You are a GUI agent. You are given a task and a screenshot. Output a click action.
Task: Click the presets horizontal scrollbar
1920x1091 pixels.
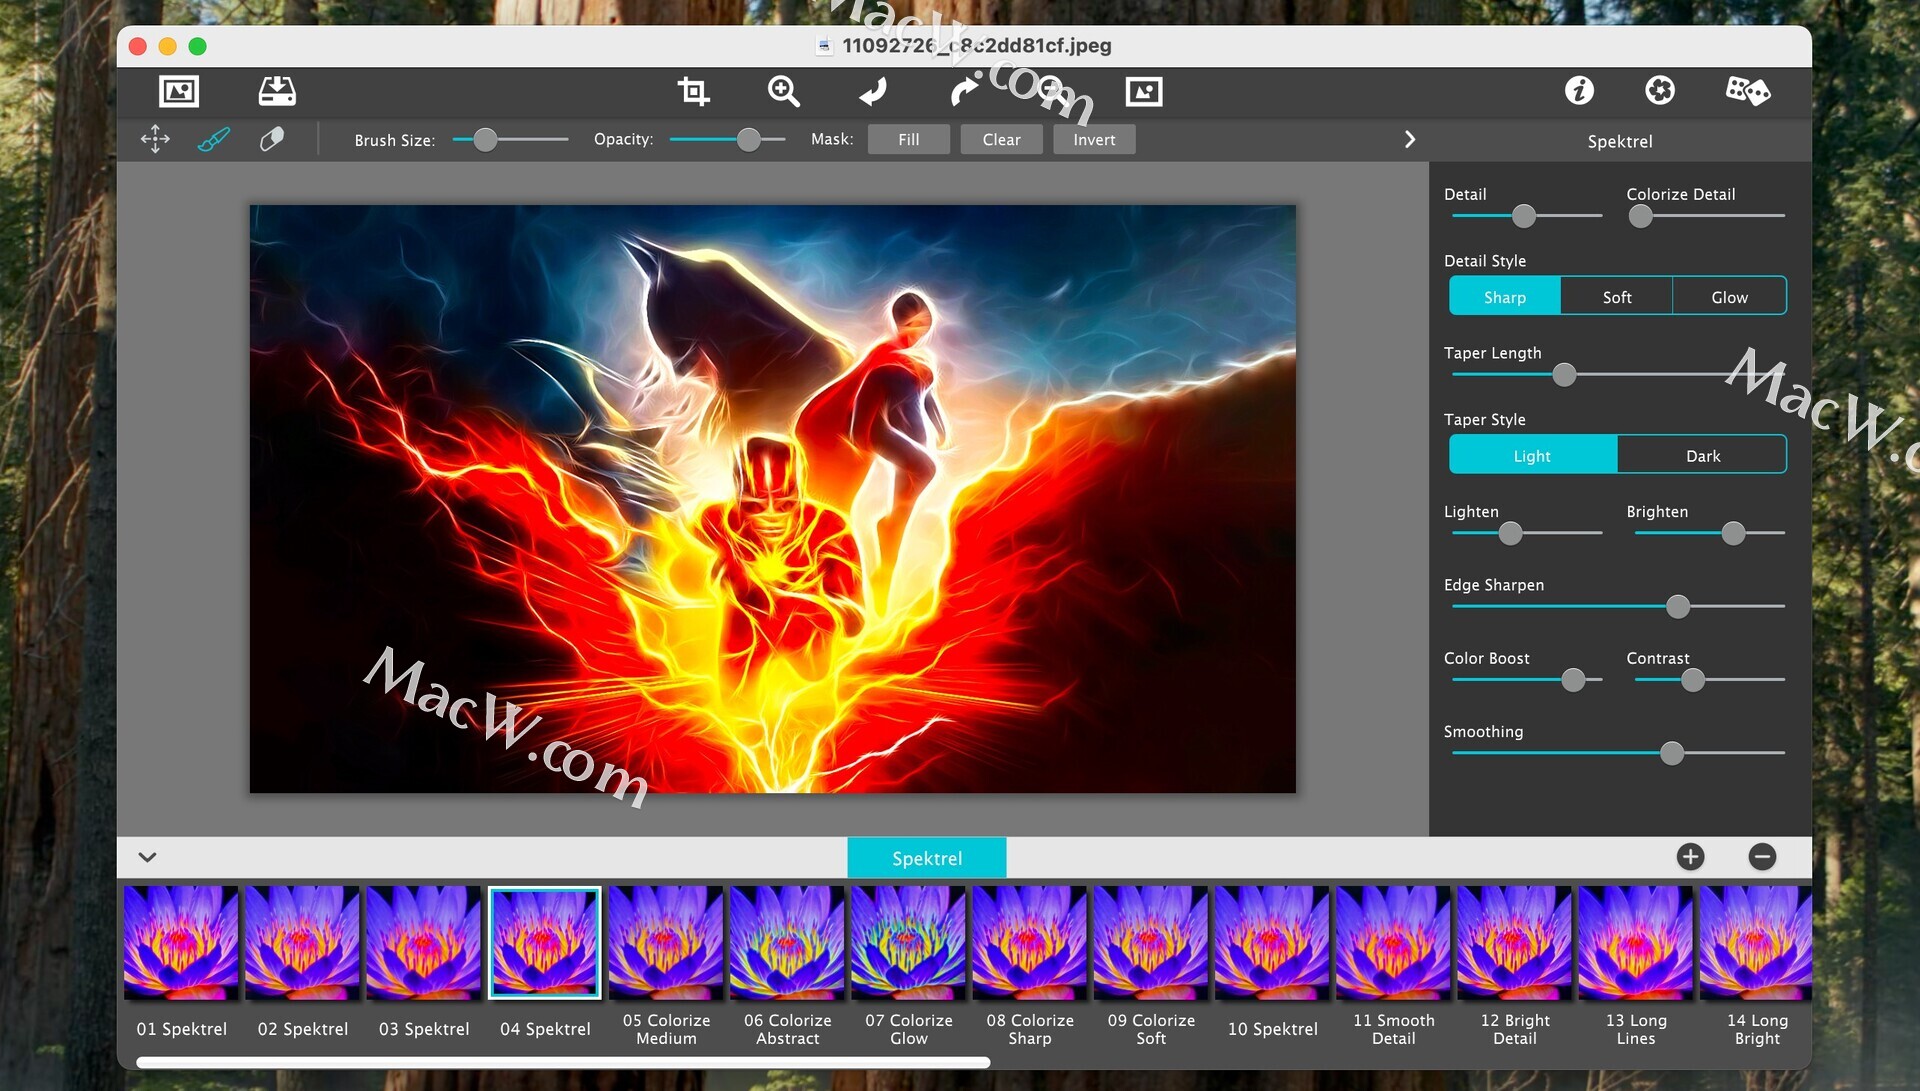[x=563, y=1062]
